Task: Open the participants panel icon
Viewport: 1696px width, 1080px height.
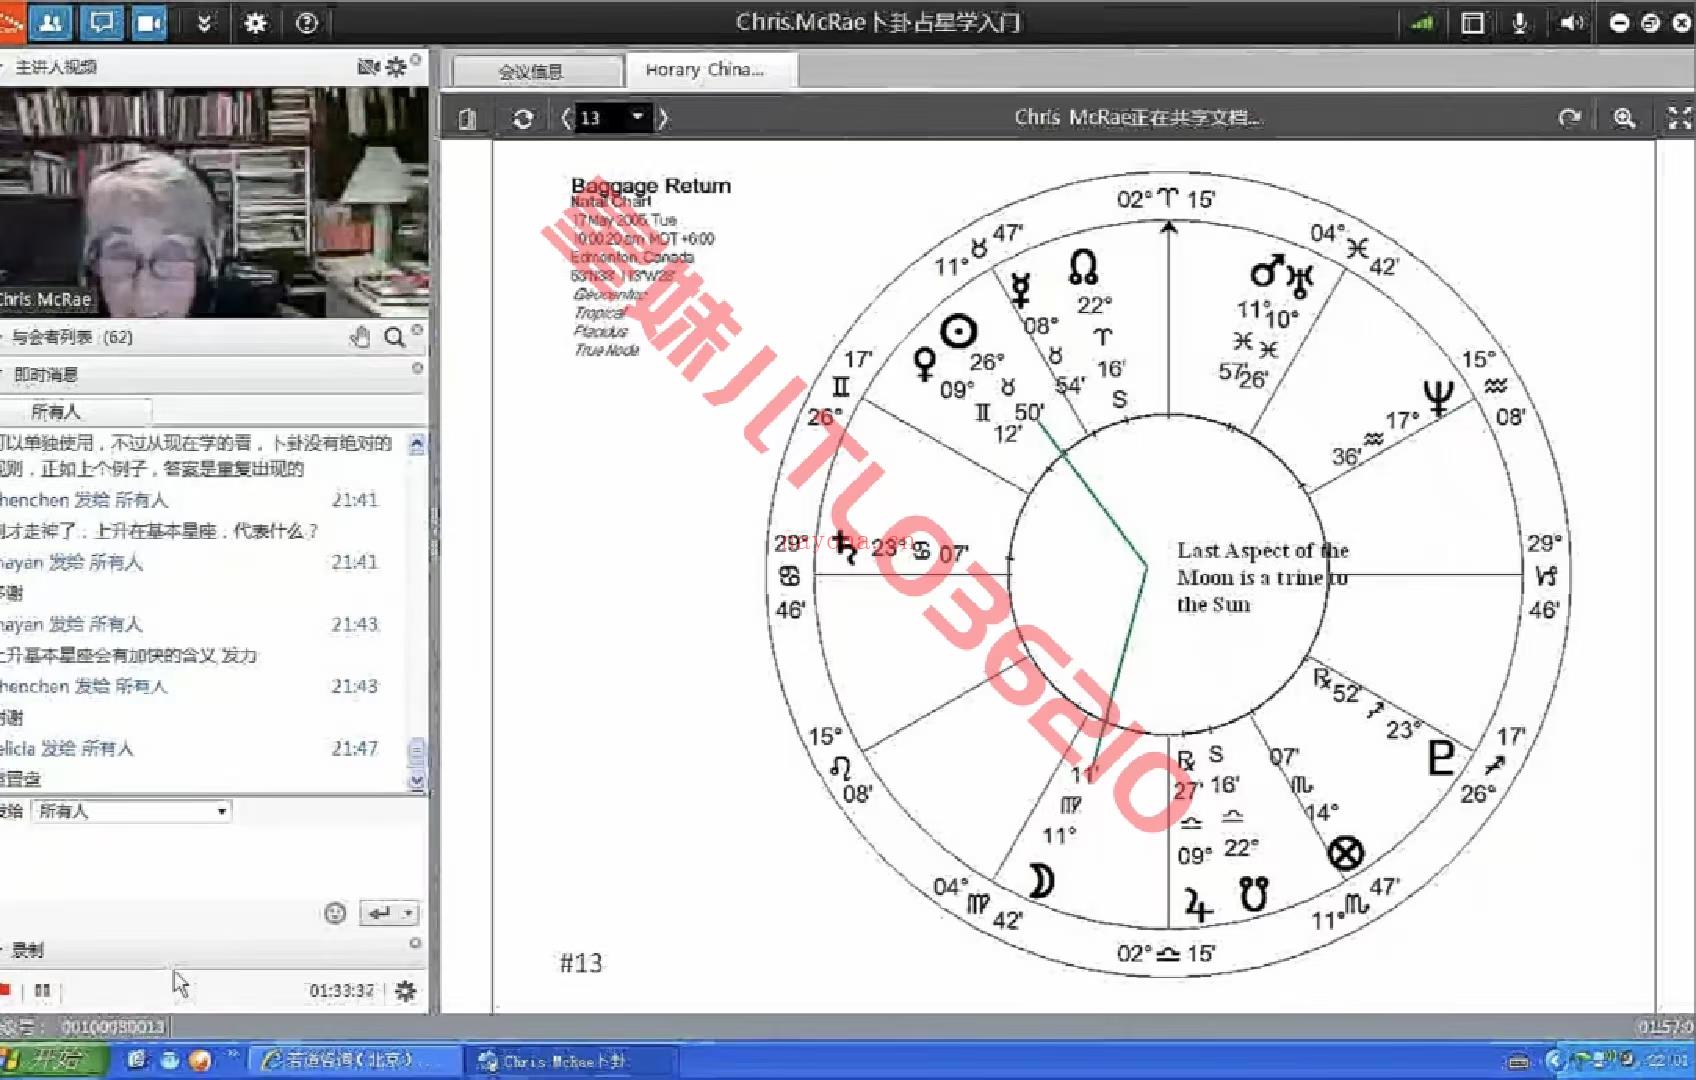Action: (x=50, y=22)
